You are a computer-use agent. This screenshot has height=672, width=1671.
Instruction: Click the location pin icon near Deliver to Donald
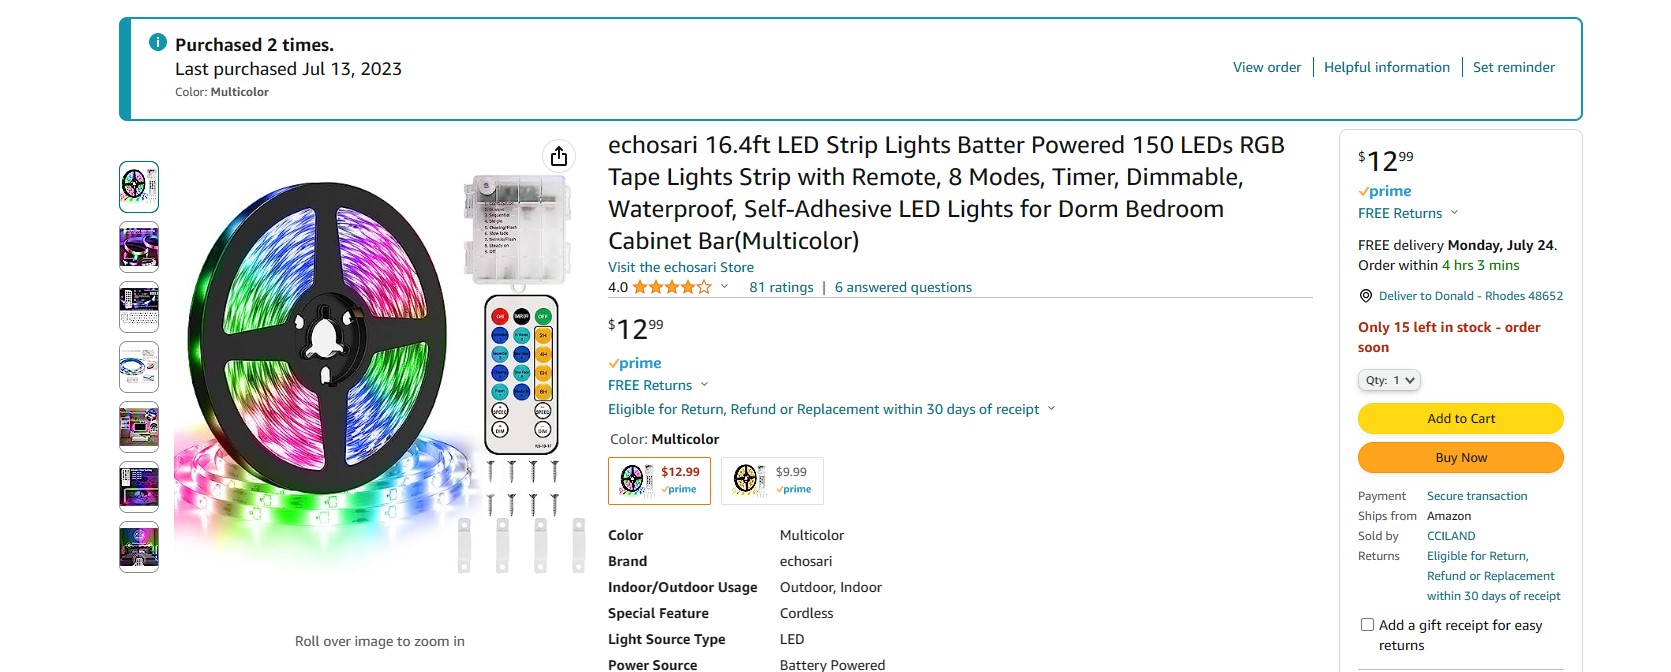pos(1366,296)
